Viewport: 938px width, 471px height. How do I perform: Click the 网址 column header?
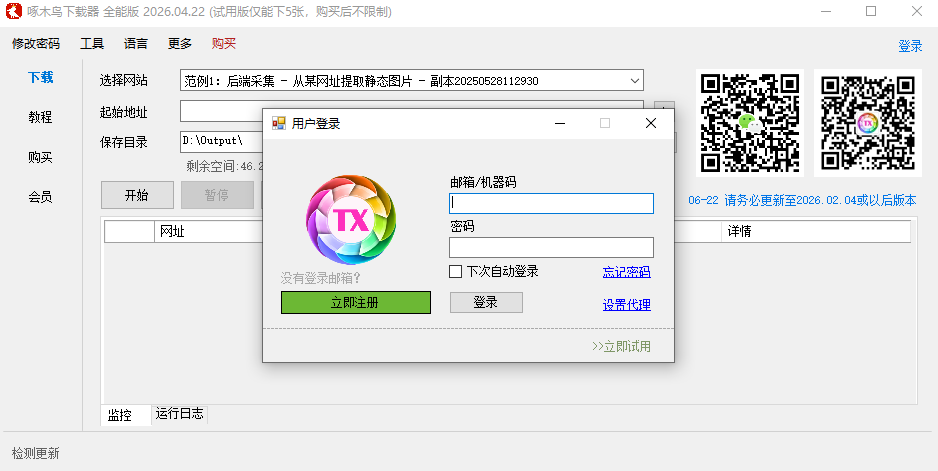coord(209,232)
